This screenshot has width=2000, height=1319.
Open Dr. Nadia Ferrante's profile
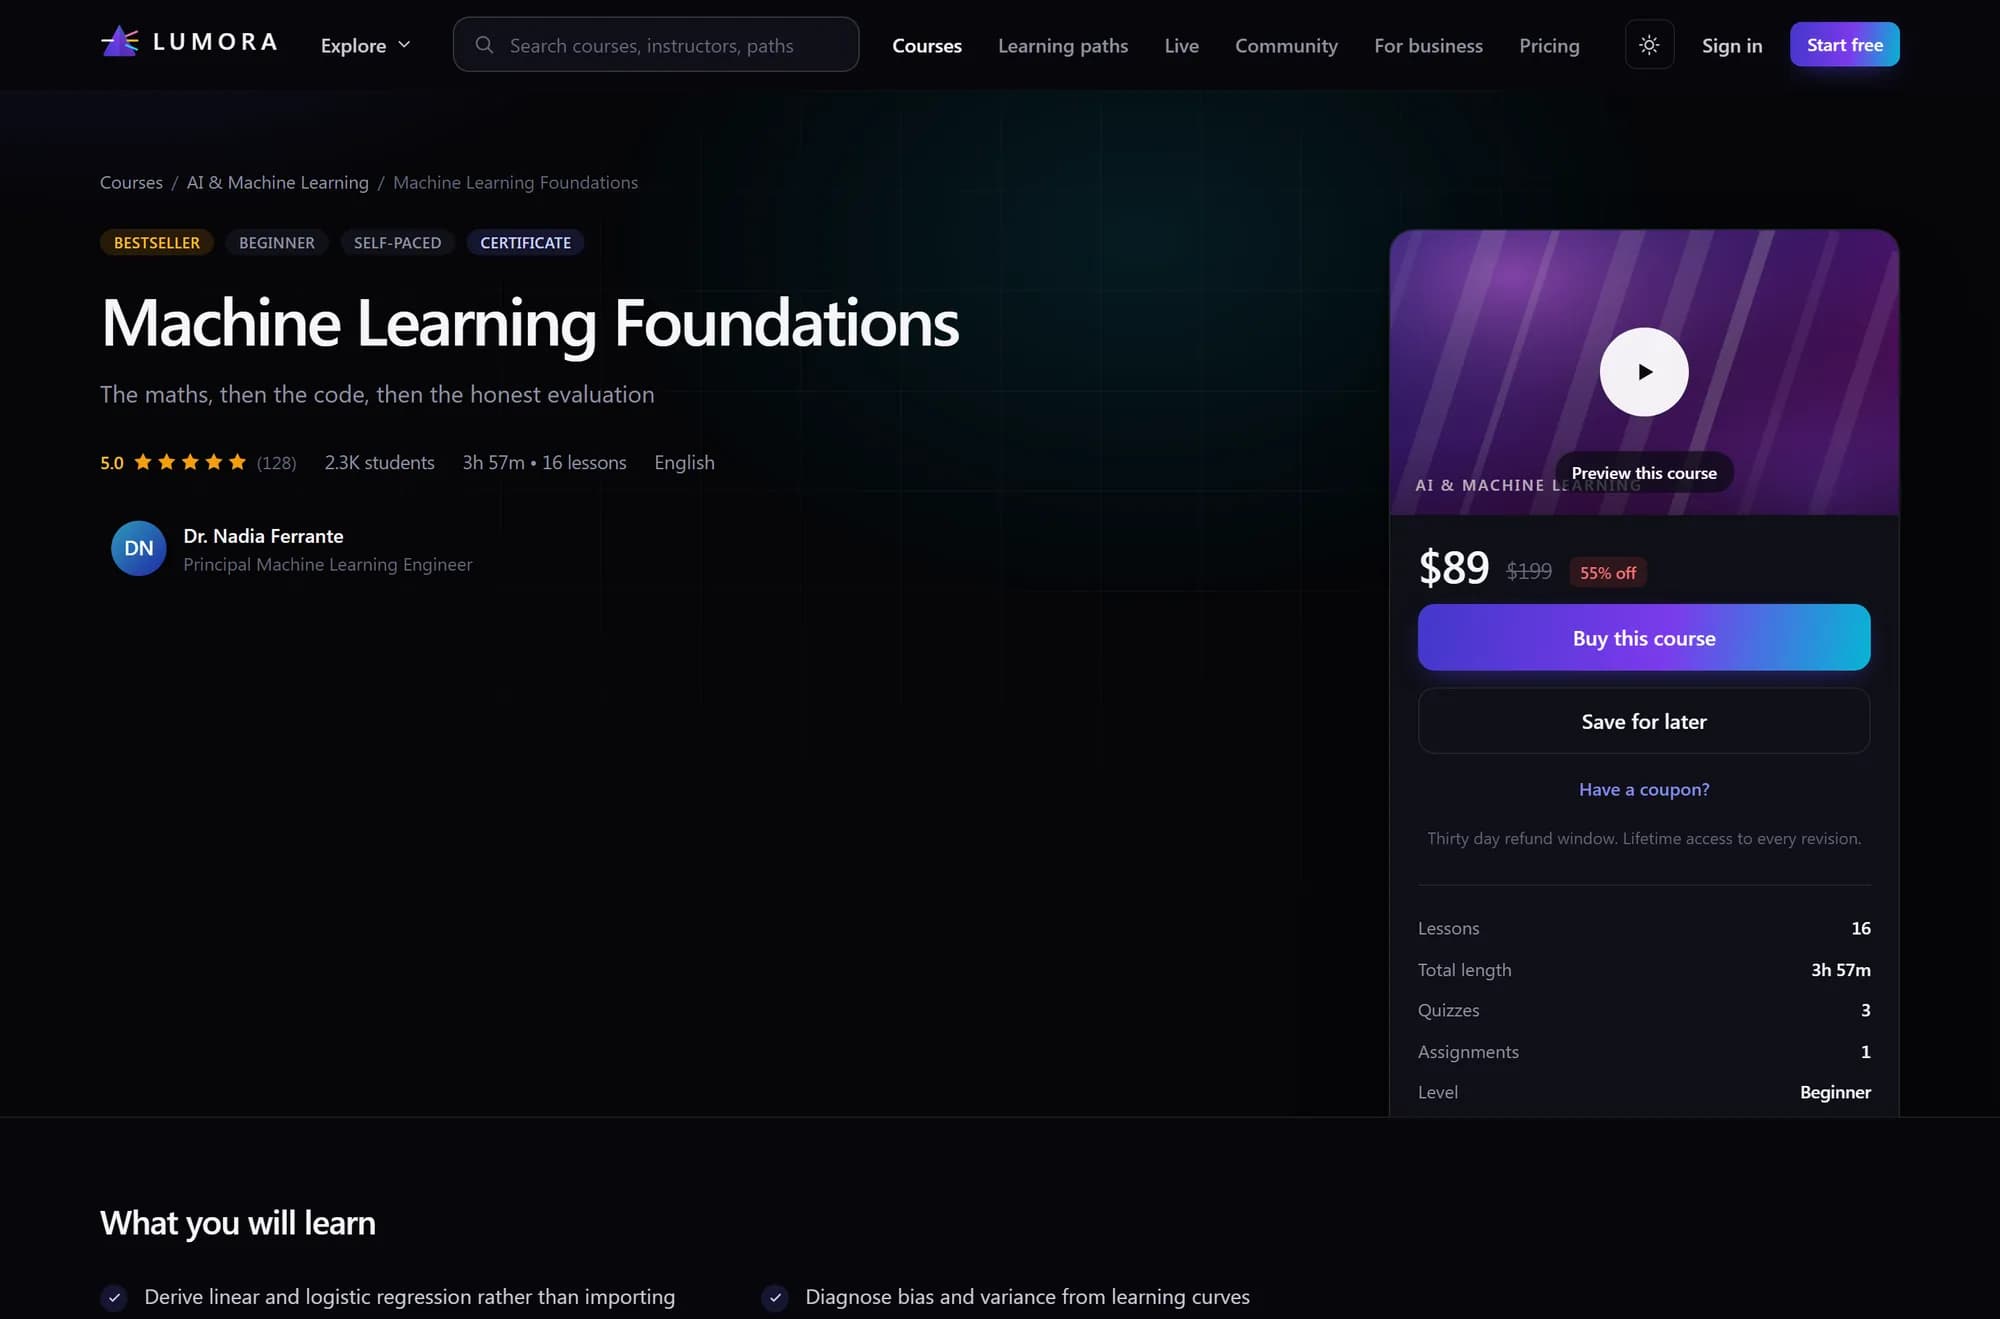coord(263,536)
